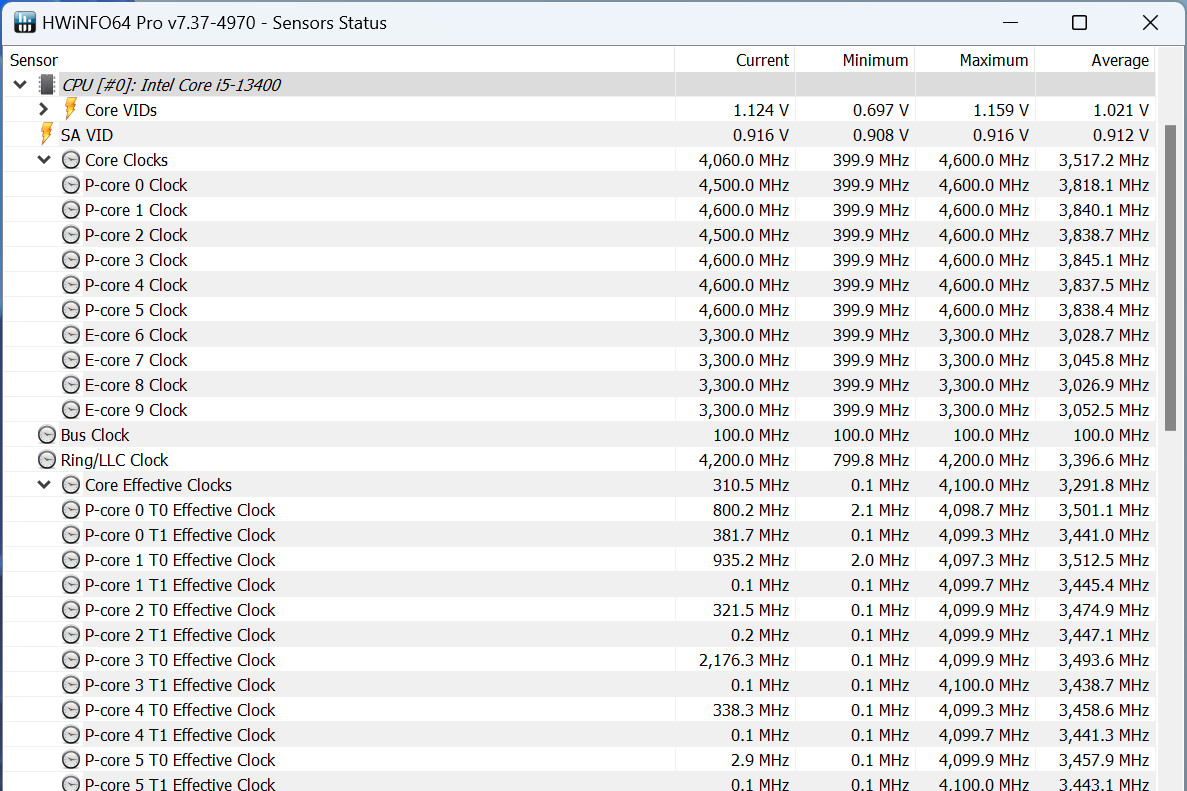1187x791 pixels.
Task: Select the P-core 1 Clock row label
Action: pyautogui.click(x=136, y=210)
